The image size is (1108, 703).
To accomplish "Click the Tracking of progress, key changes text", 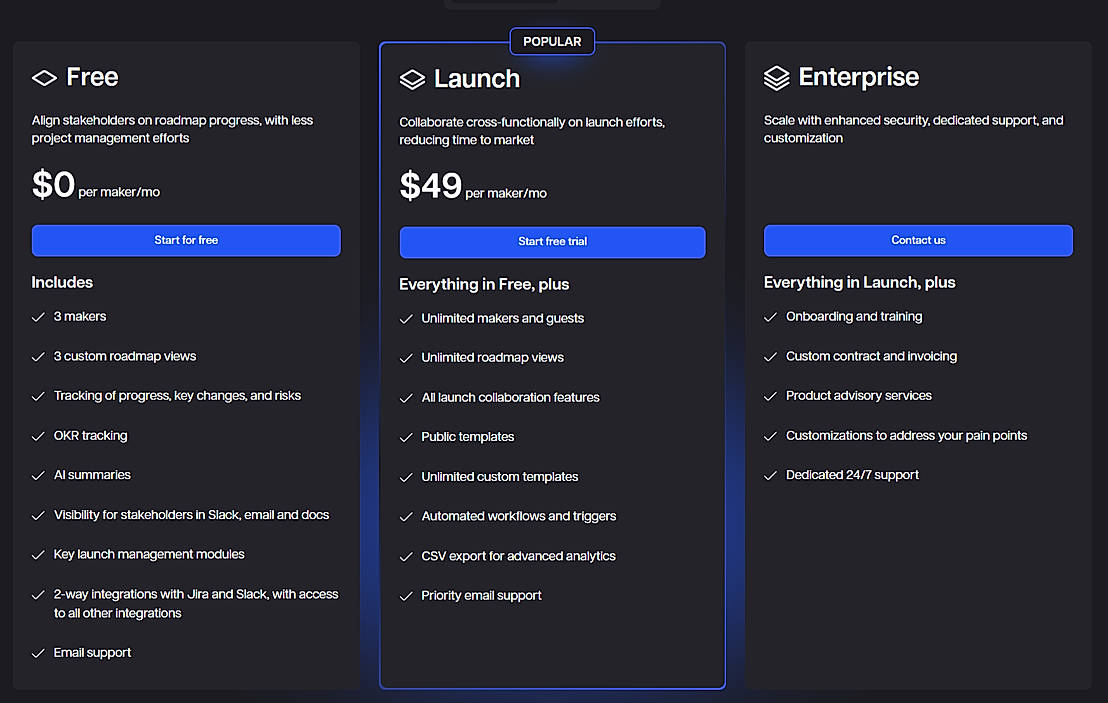I will click(177, 396).
